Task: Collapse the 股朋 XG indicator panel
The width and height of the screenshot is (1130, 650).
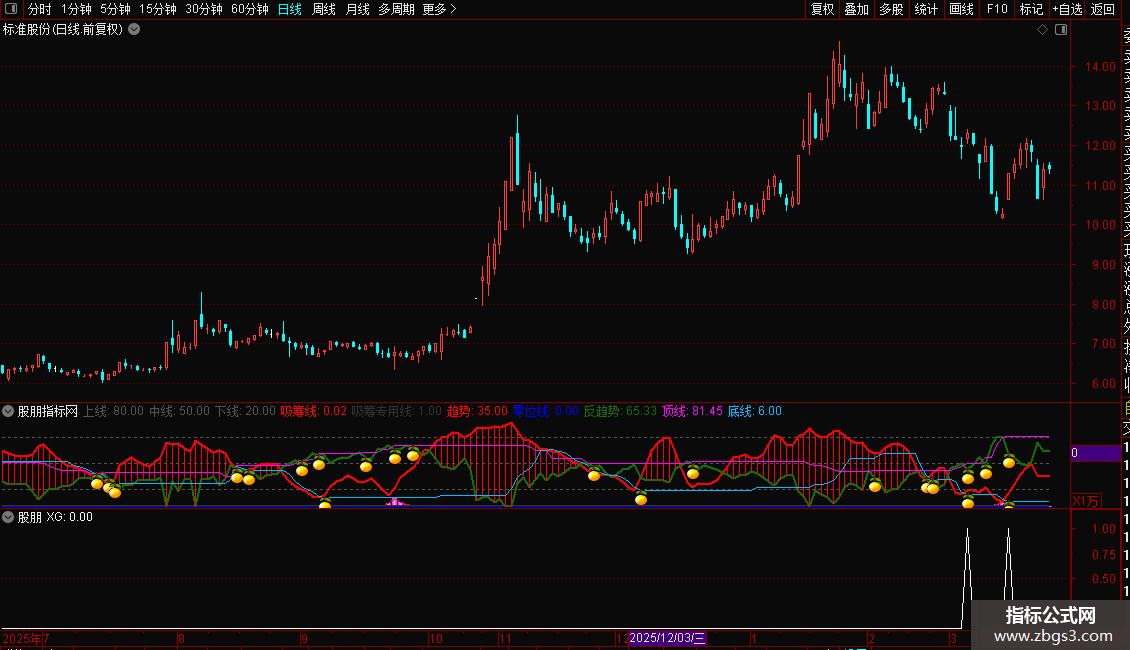Action: pos(8,517)
